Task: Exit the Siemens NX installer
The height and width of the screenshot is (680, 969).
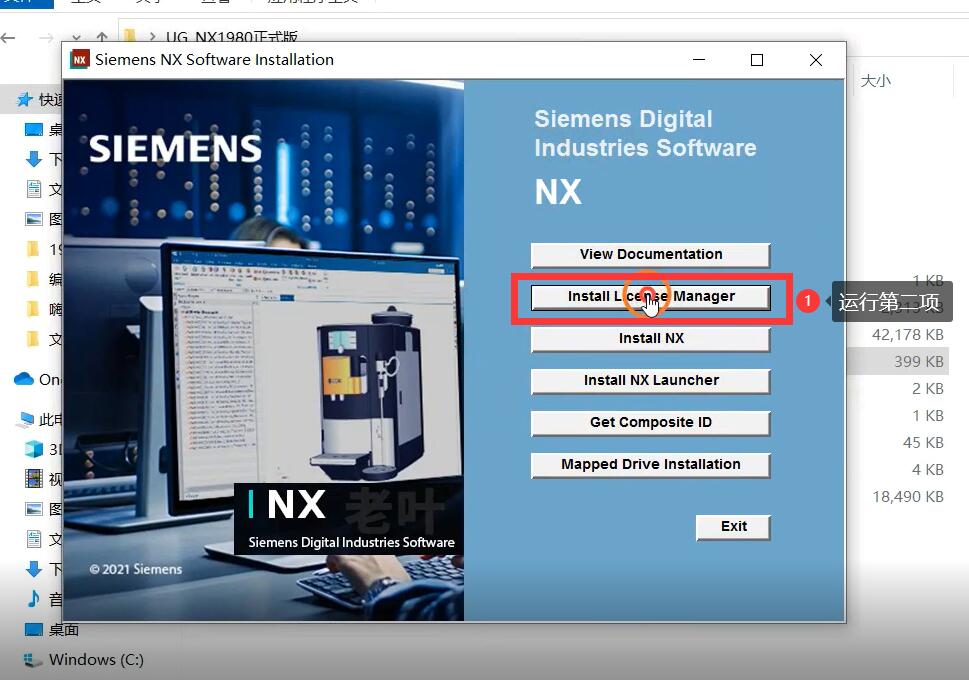Action: tap(733, 527)
